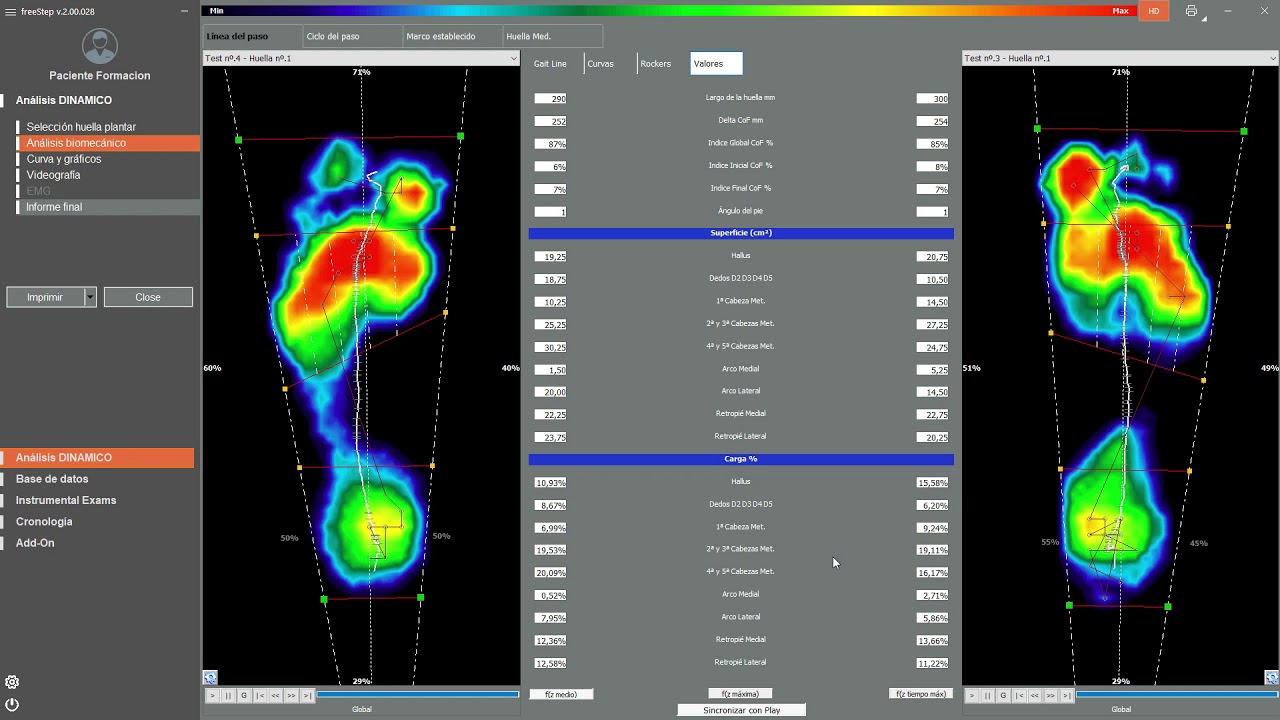Jump to last frame of Test nº.3 footprint
This screenshot has height=720, width=1280.
point(1067,695)
